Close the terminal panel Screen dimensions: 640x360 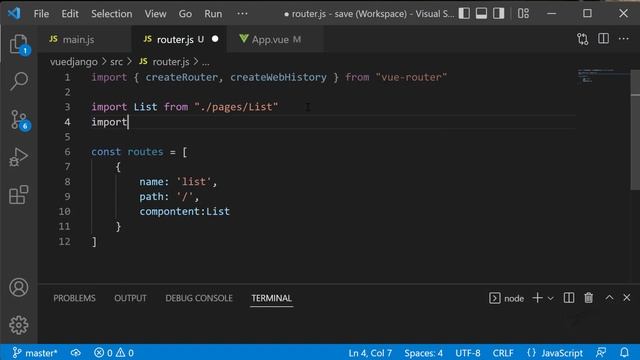point(627,298)
